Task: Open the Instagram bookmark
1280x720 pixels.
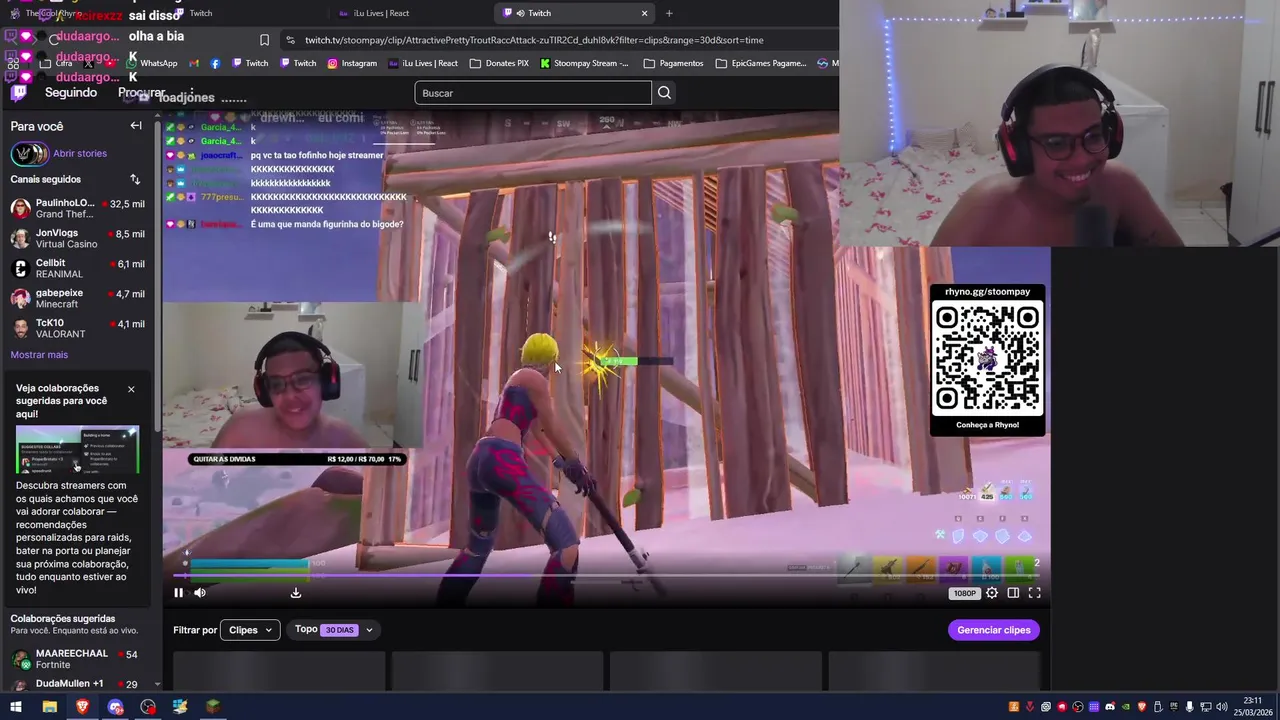Action: pyautogui.click(x=351, y=63)
